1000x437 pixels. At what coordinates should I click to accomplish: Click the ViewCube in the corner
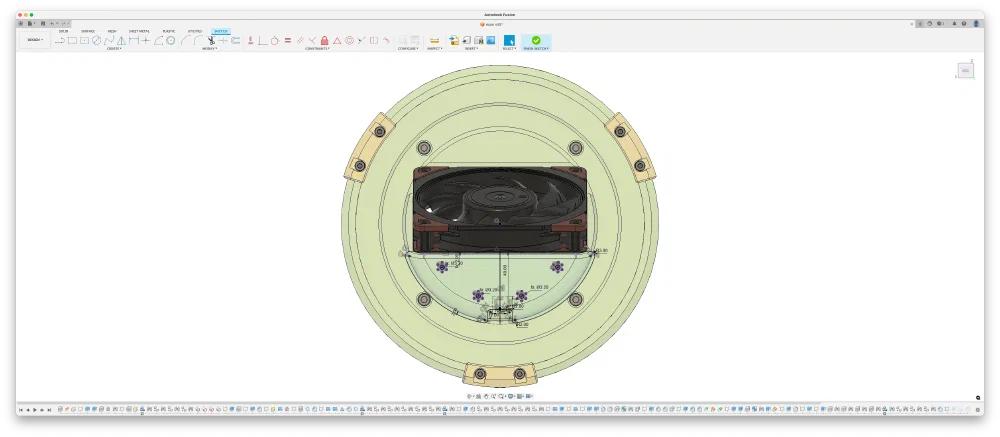[965, 70]
